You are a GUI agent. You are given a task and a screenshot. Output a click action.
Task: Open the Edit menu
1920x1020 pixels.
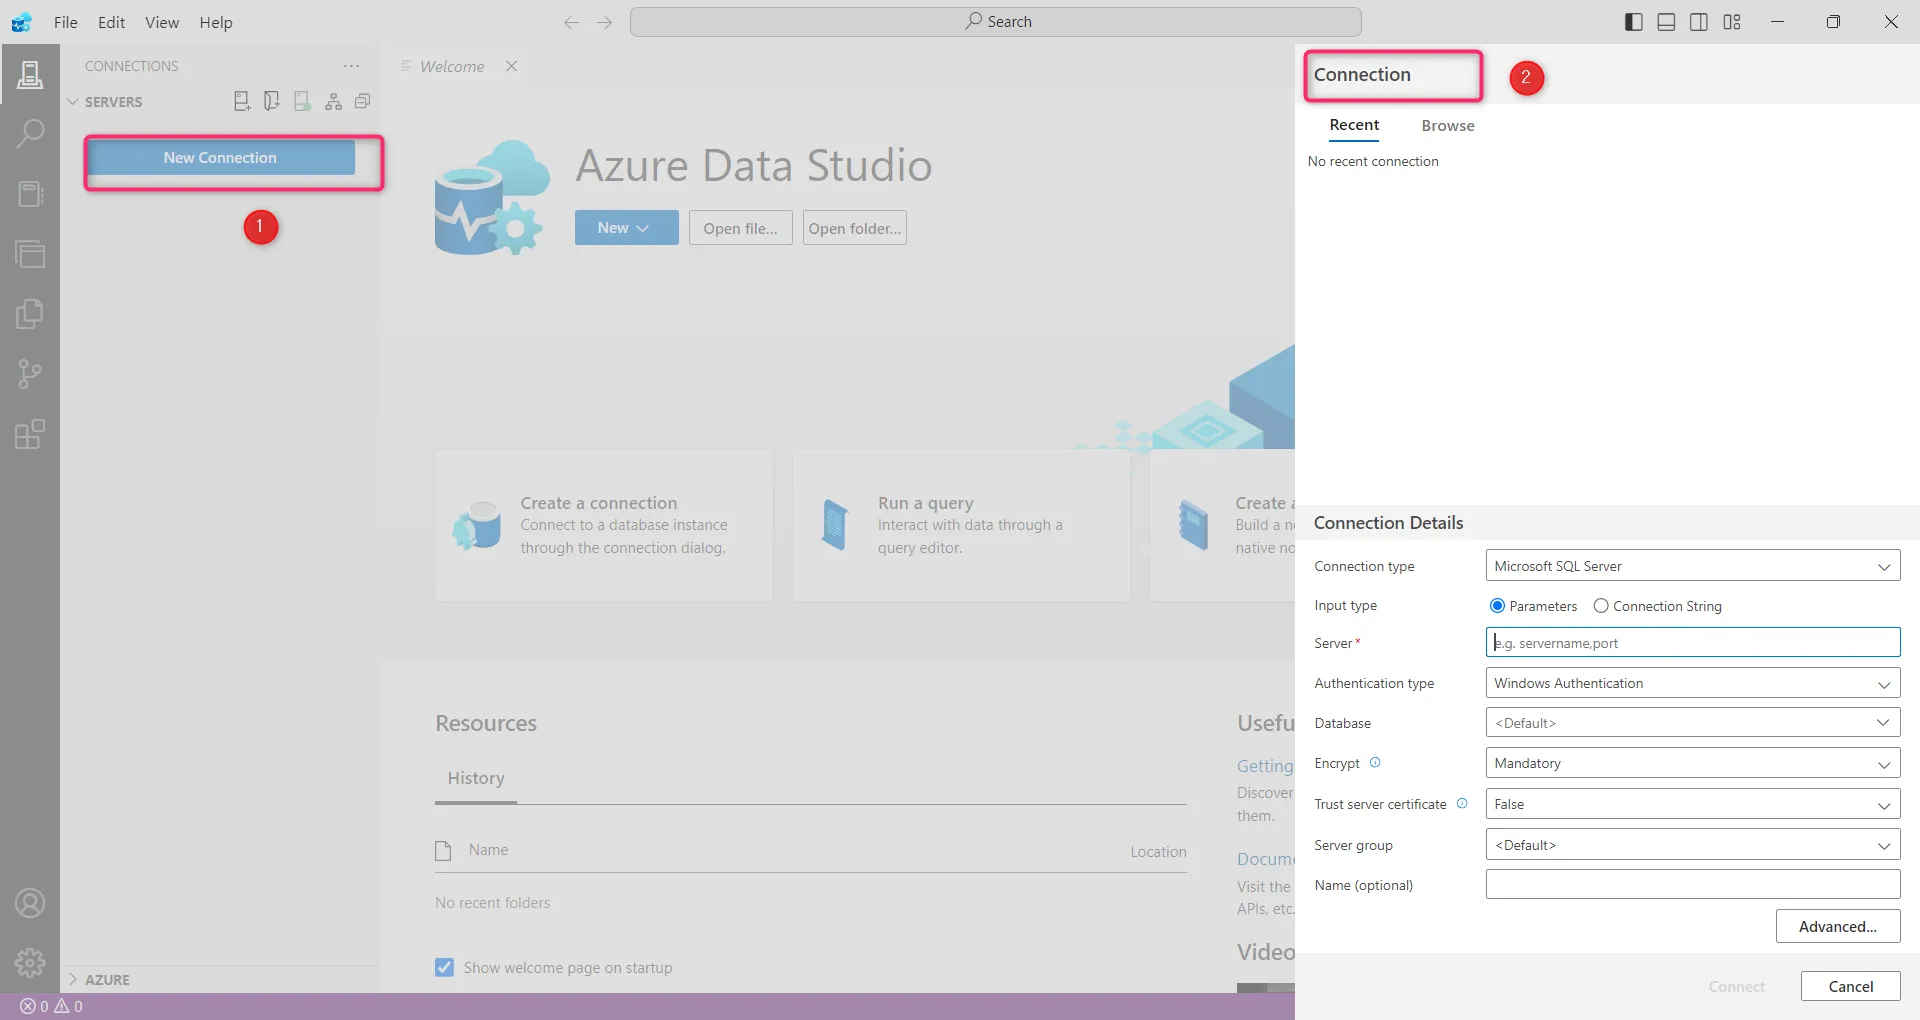111,22
